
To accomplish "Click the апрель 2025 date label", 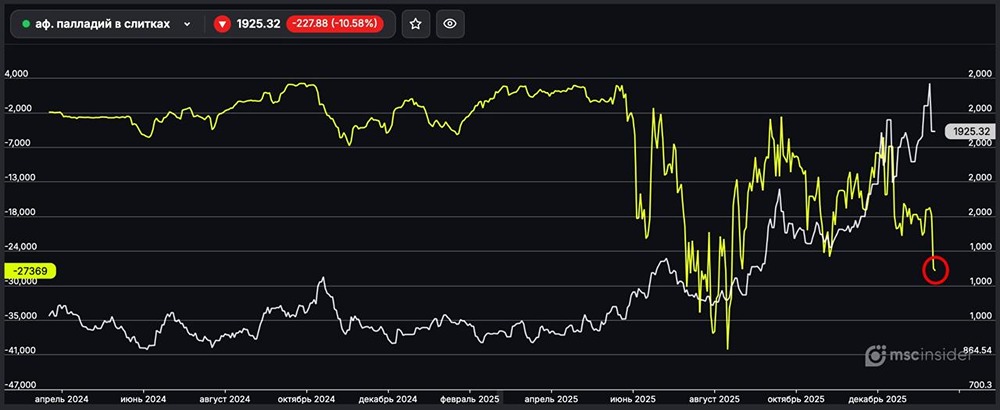I will 552,399.
